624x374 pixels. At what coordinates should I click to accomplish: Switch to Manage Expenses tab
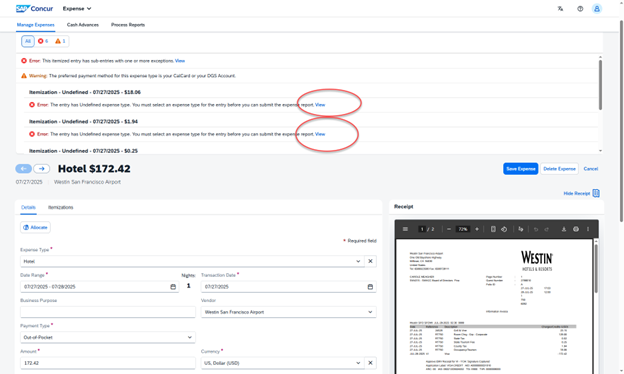click(35, 25)
